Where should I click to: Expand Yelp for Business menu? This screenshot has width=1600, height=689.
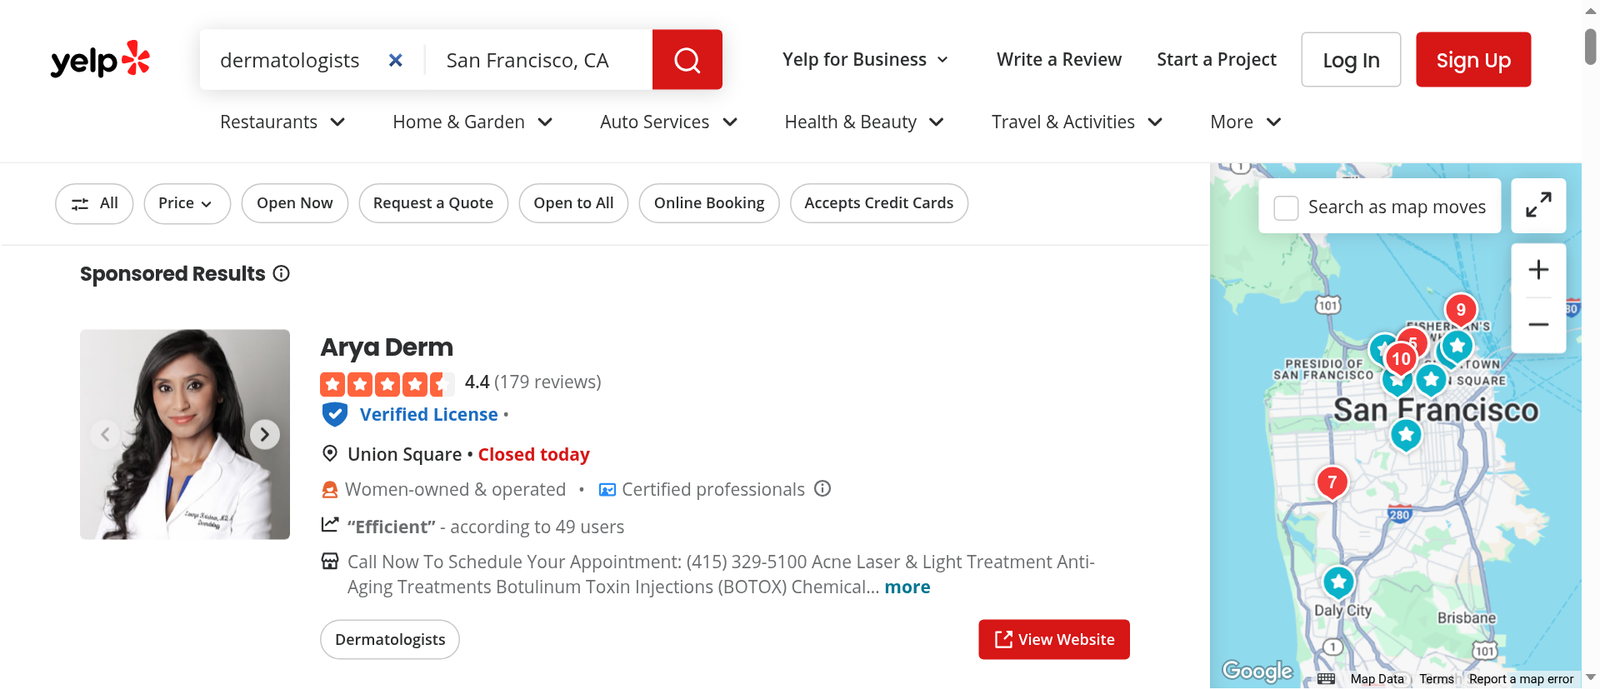coord(865,60)
